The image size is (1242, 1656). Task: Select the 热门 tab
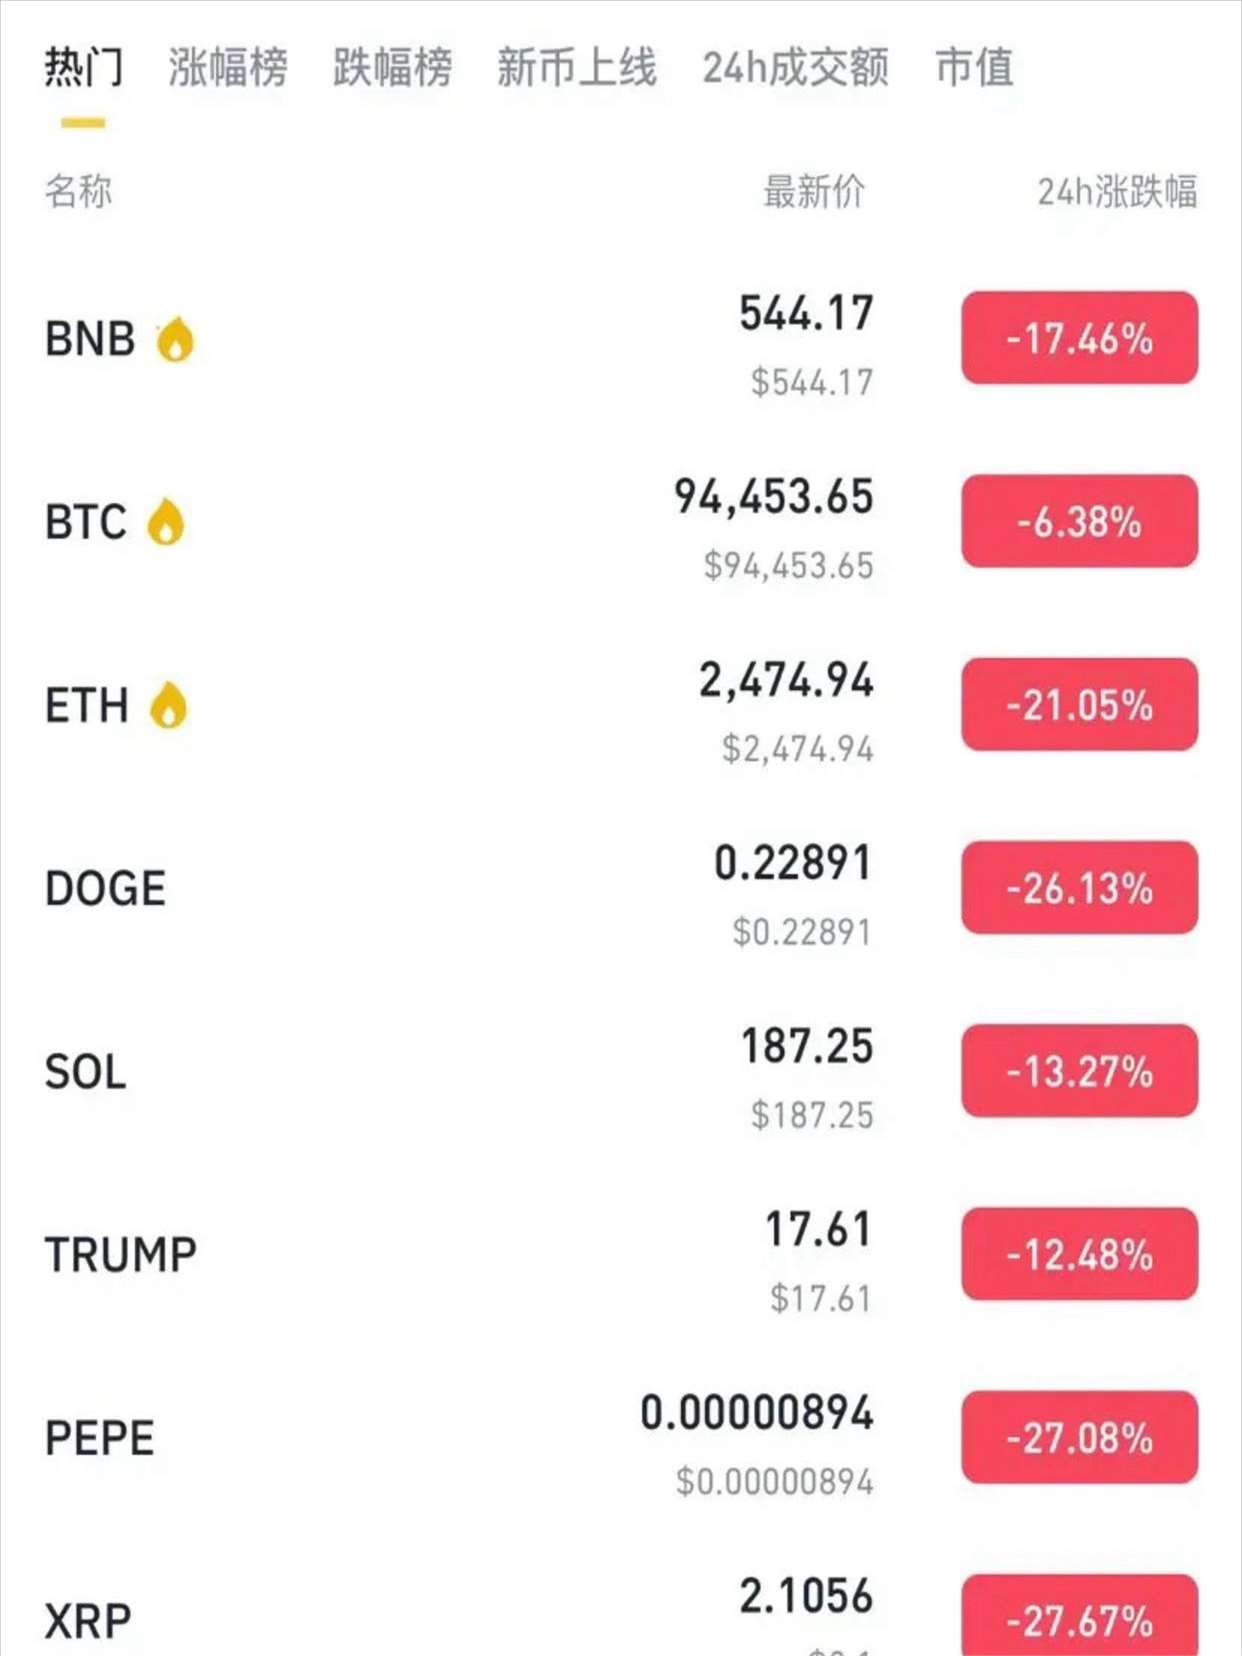pos(84,68)
